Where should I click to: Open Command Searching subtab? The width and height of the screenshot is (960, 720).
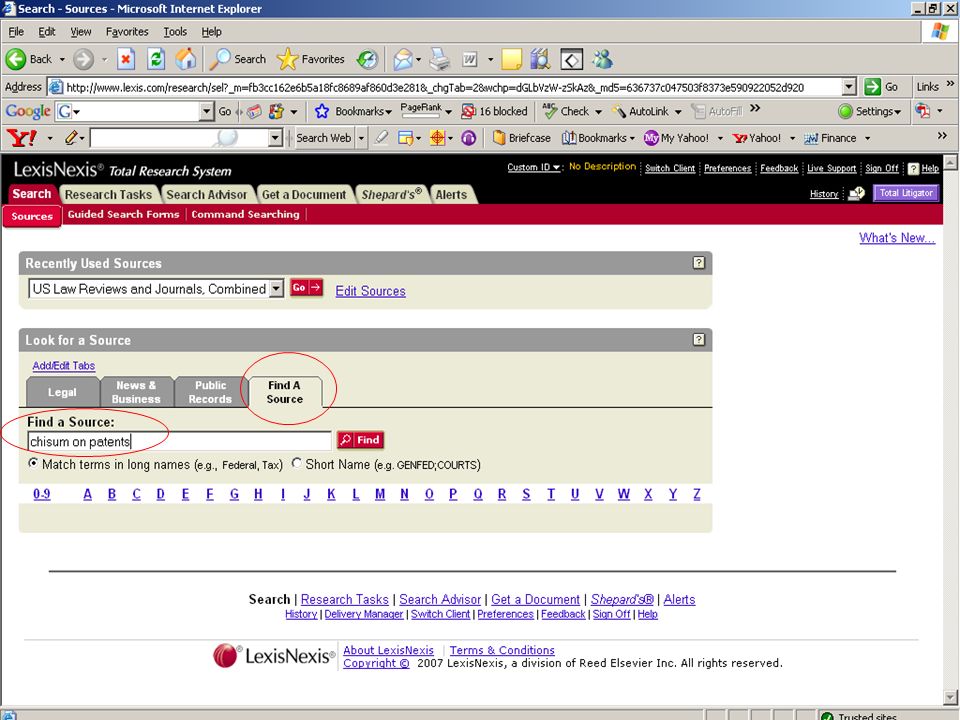point(246,214)
